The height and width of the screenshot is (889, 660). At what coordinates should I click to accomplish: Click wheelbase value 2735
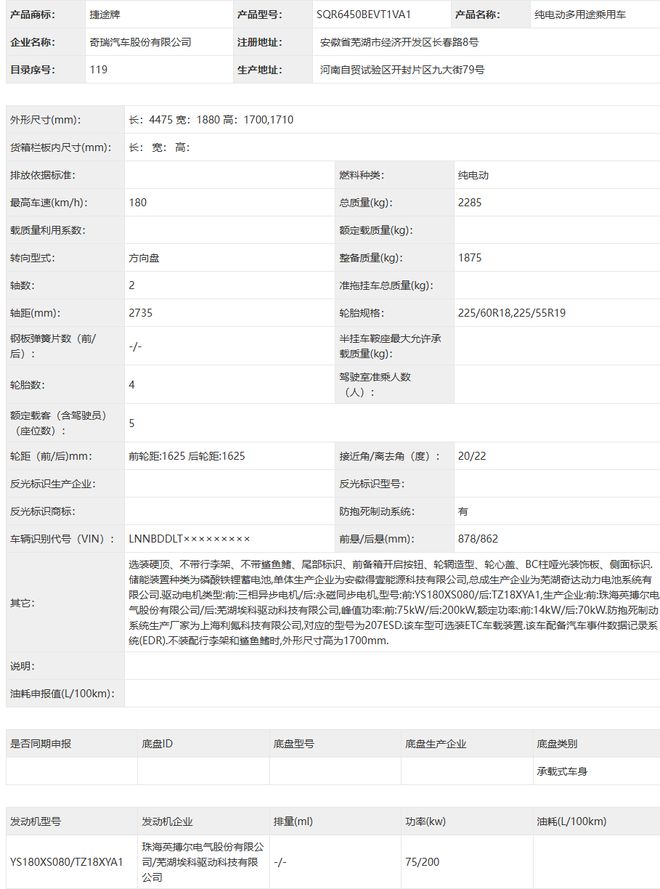click(x=141, y=313)
